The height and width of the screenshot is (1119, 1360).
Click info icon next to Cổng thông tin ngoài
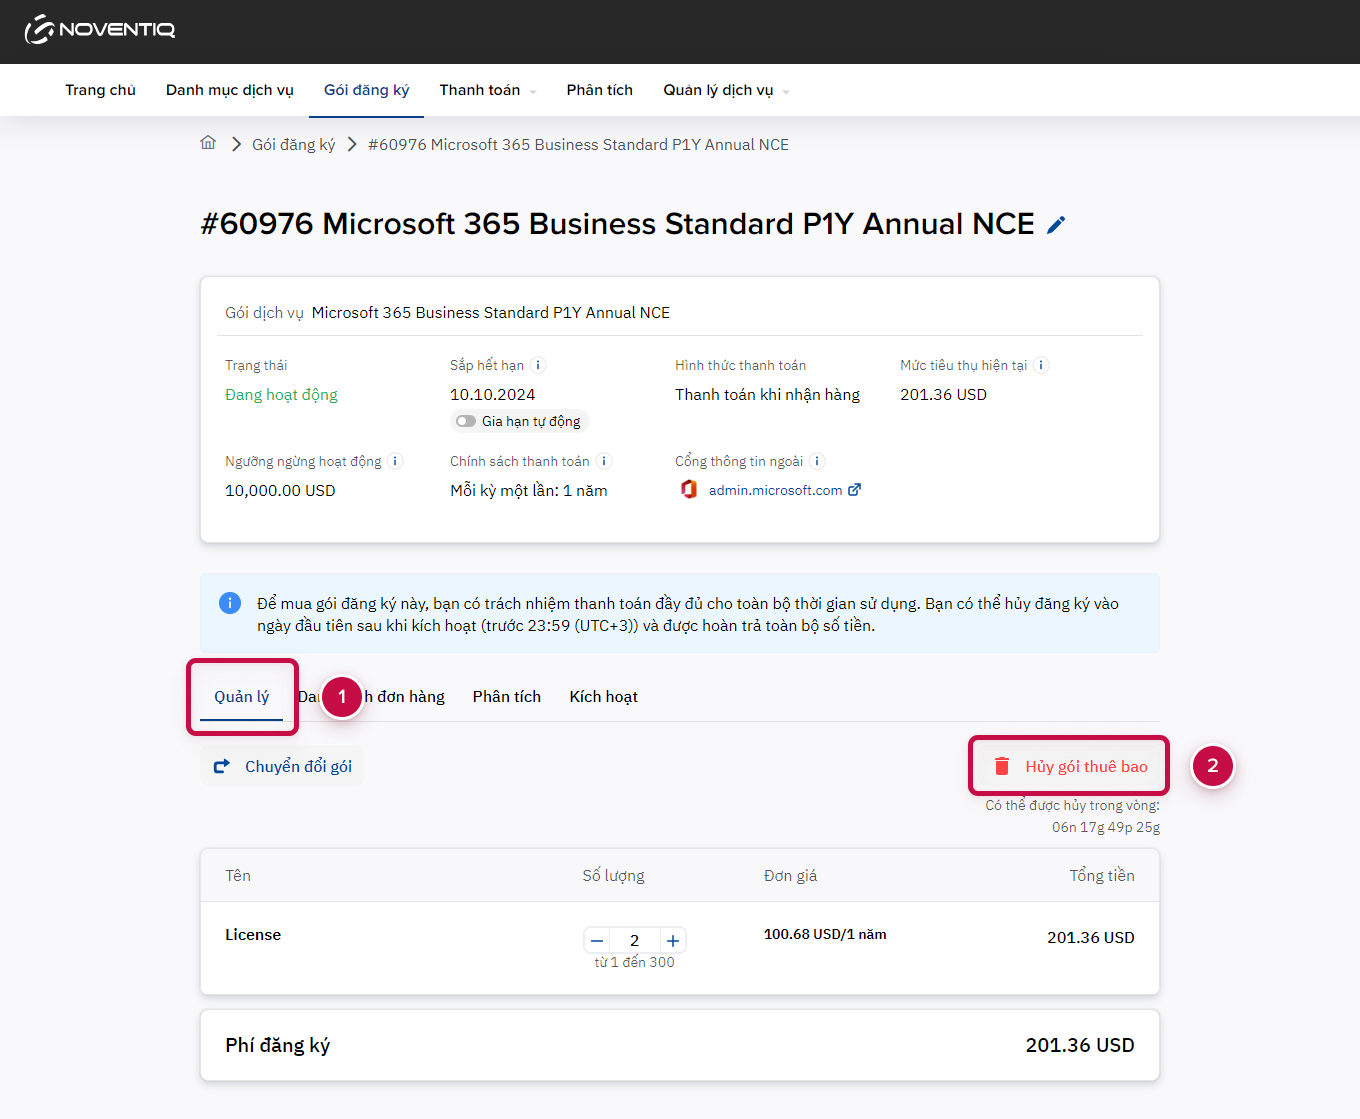coord(817,461)
